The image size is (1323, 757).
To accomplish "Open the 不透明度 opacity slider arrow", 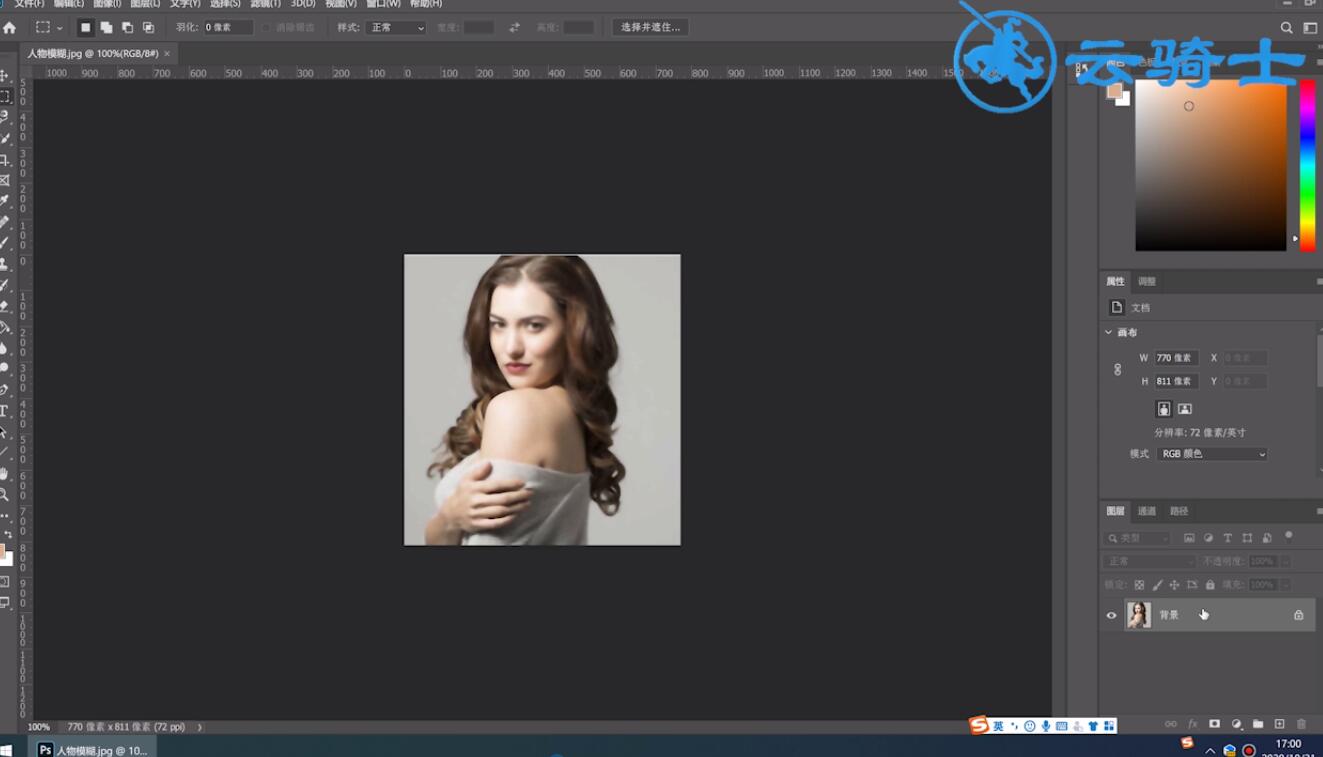I will pos(1285,561).
